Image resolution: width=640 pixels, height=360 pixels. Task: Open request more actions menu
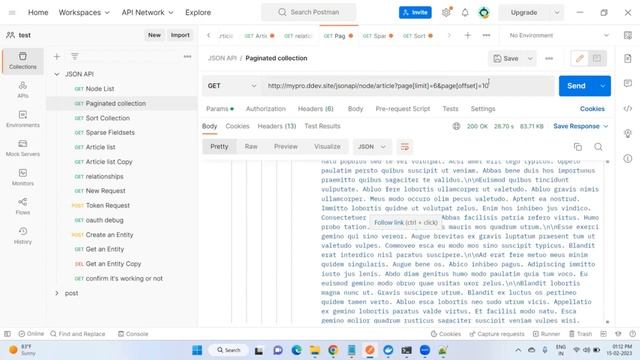(549, 58)
